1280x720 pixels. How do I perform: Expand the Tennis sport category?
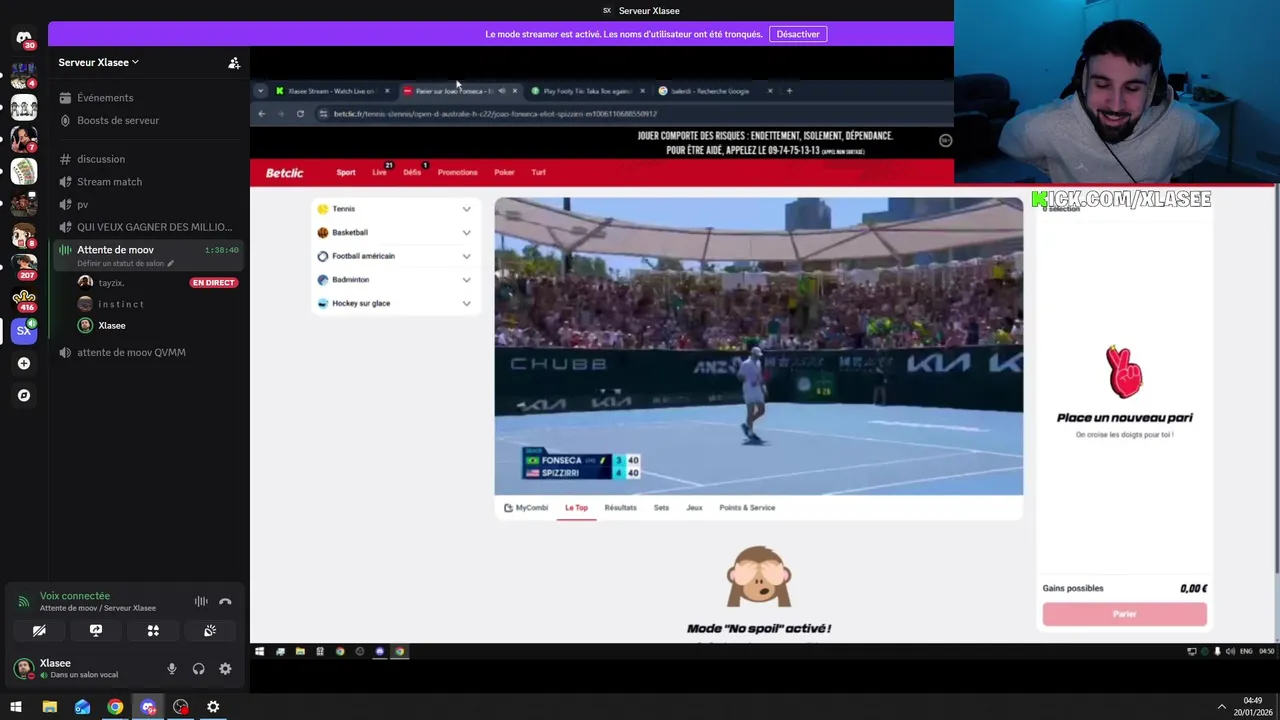pos(394,209)
